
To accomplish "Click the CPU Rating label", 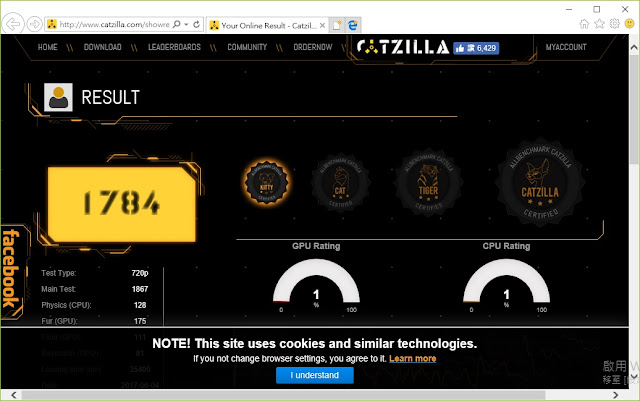I will 506,246.
